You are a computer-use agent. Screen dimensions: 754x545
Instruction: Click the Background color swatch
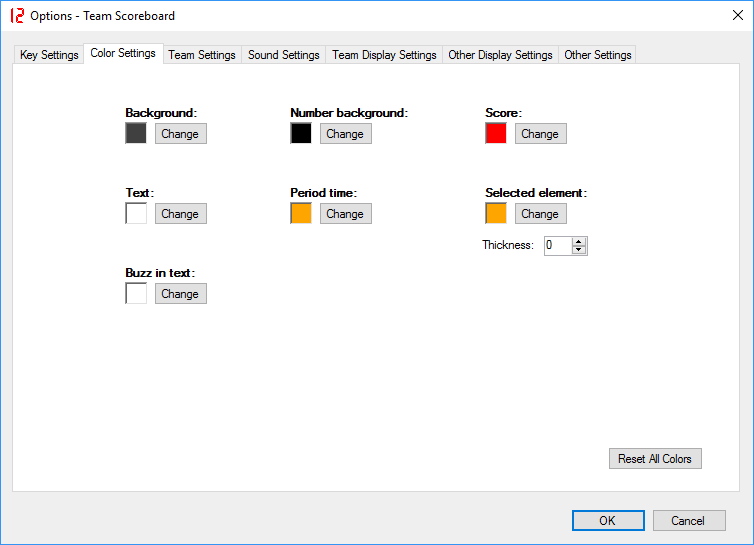(x=136, y=133)
